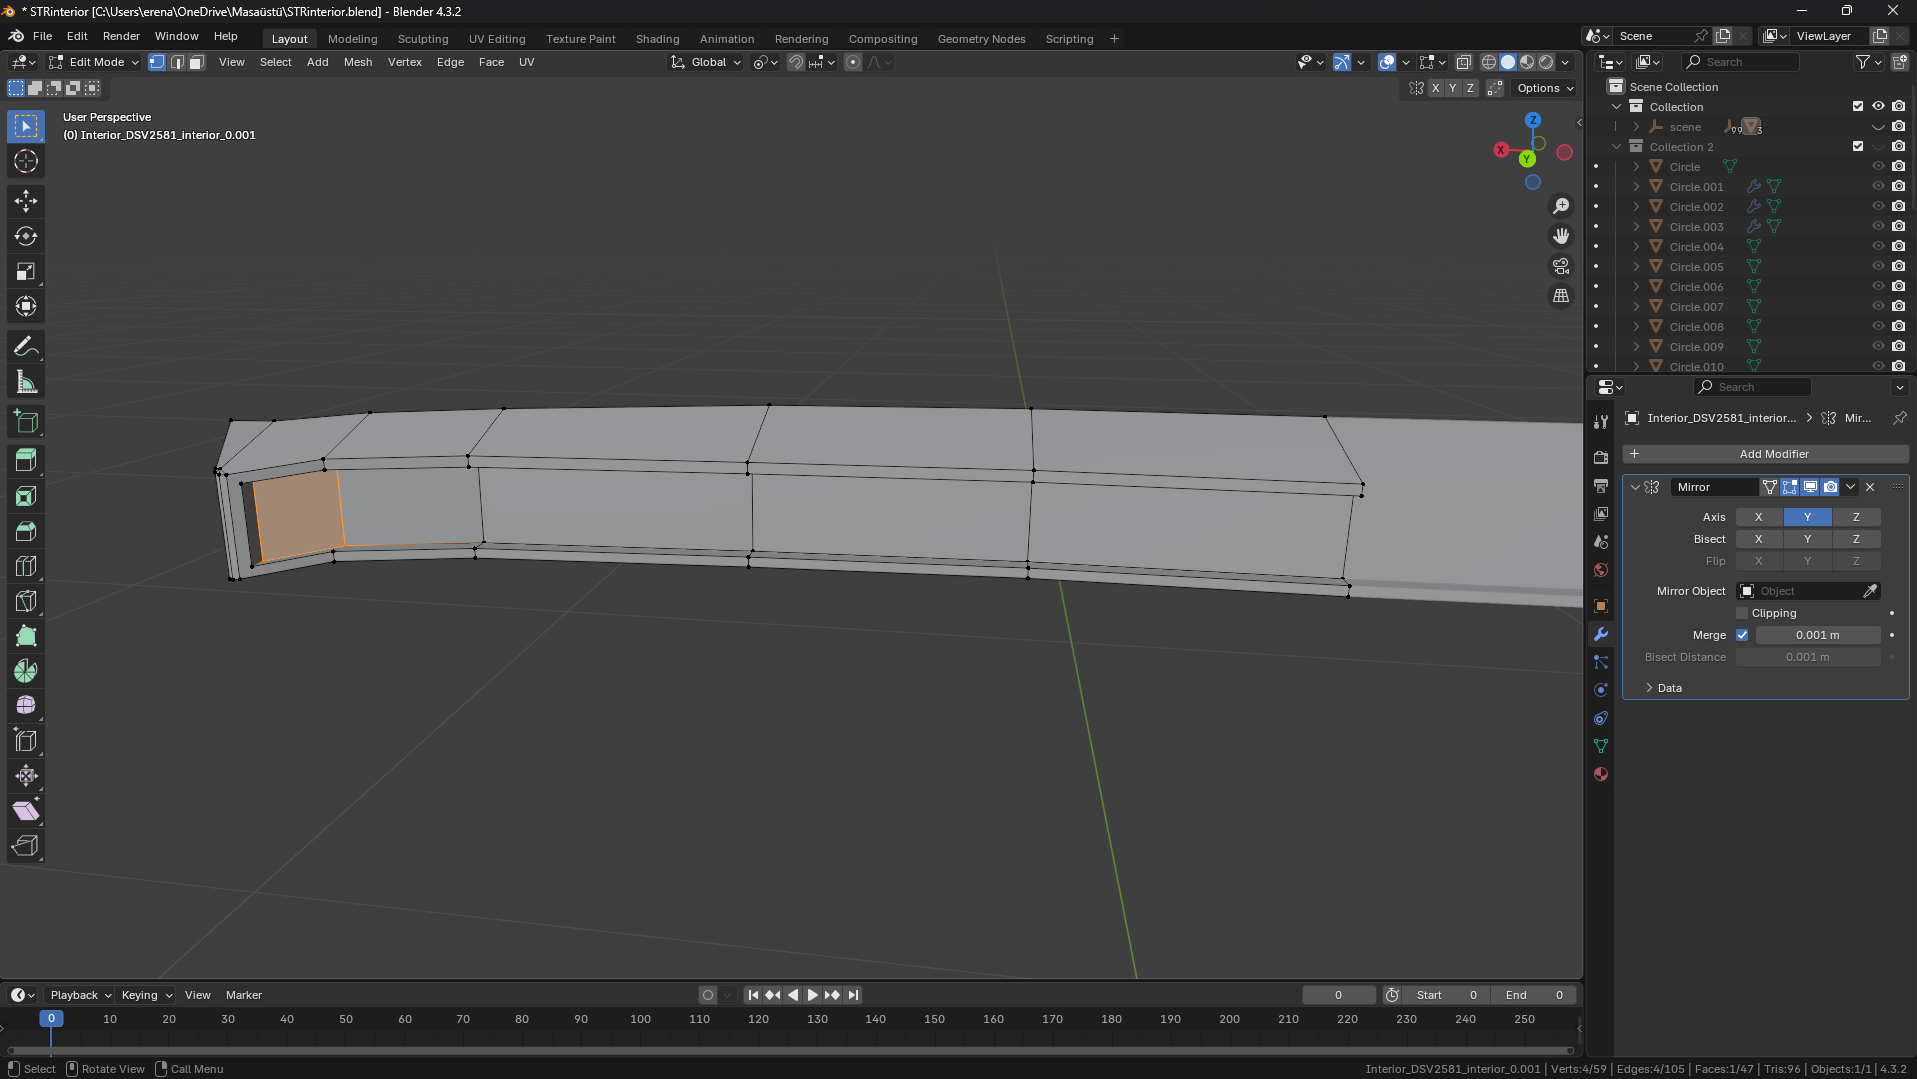Switch to edge select mode
Screen dimensions: 1917x1079
[177, 62]
